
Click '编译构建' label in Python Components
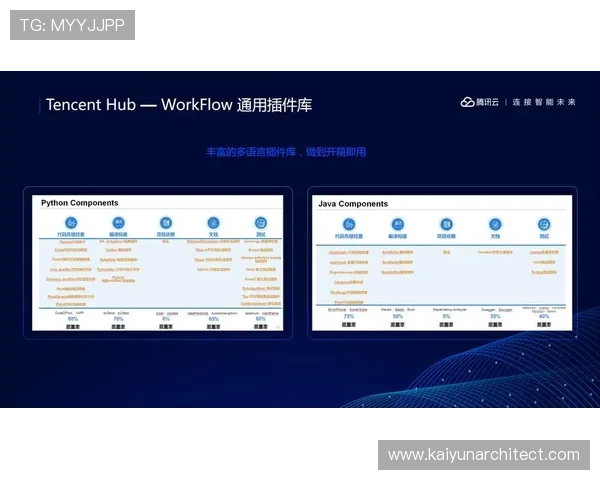coord(118,234)
